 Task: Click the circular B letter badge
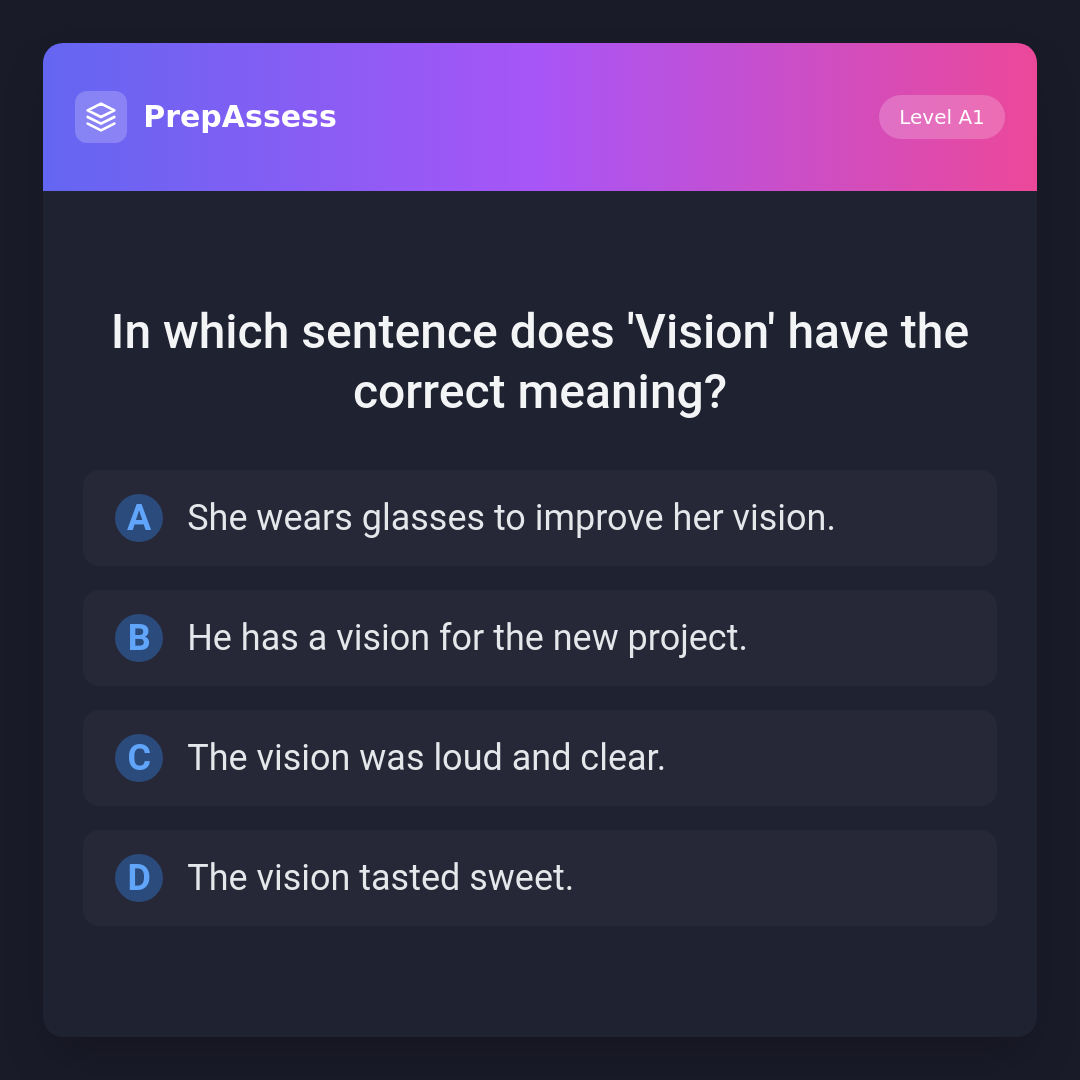139,638
